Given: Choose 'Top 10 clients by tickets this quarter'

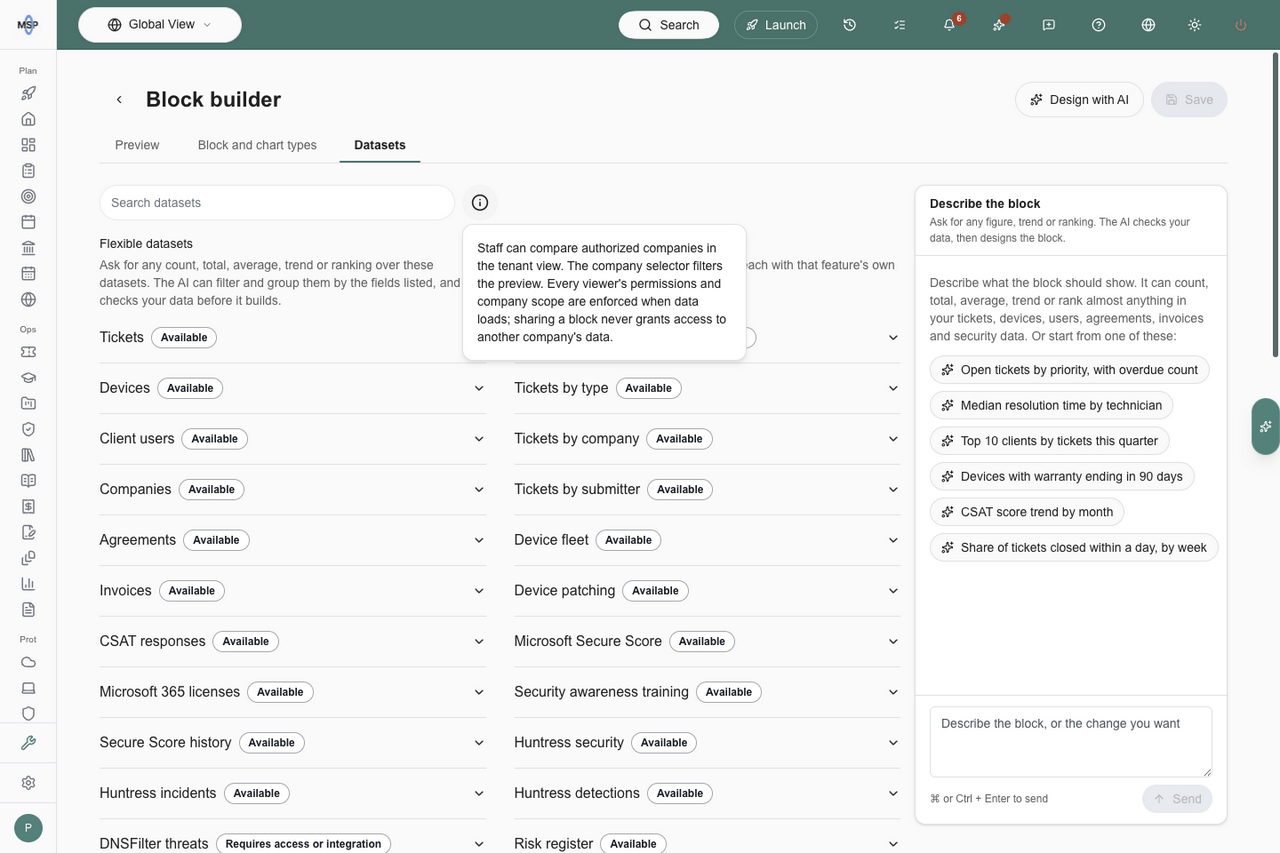Looking at the screenshot, I should pos(1049,441).
